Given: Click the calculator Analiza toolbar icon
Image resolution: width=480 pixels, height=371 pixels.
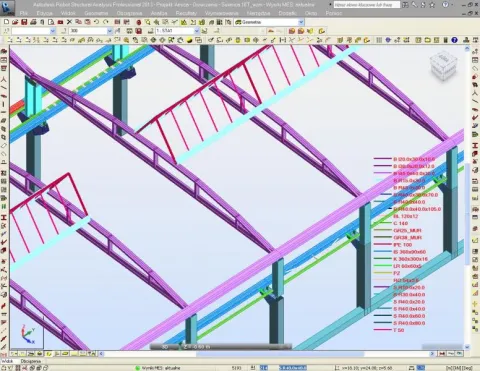Looking at the screenshot, I should [219, 22].
